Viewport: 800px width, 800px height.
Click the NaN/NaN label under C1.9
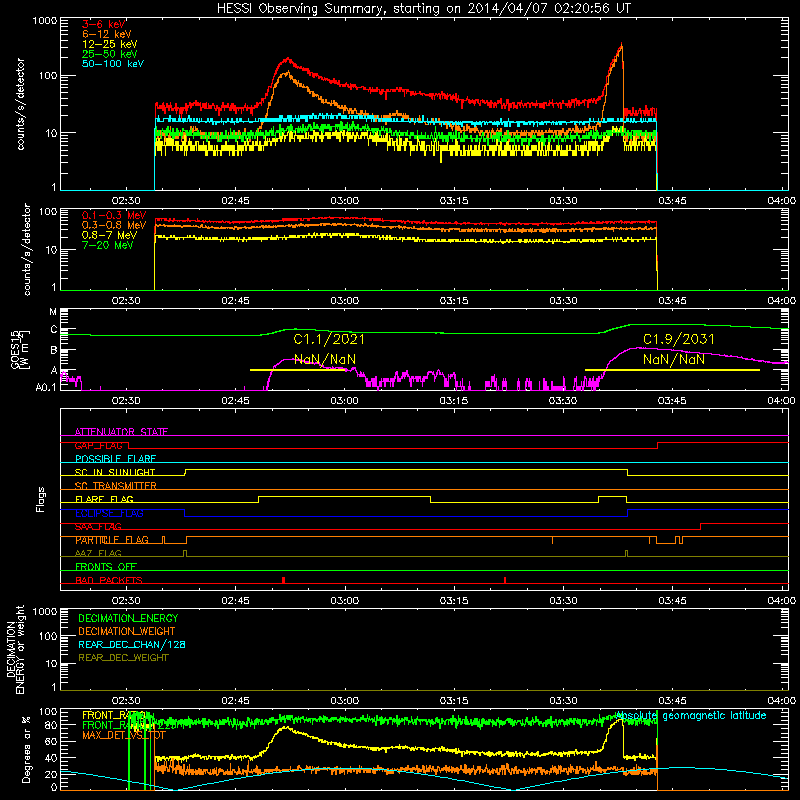click(x=673, y=359)
